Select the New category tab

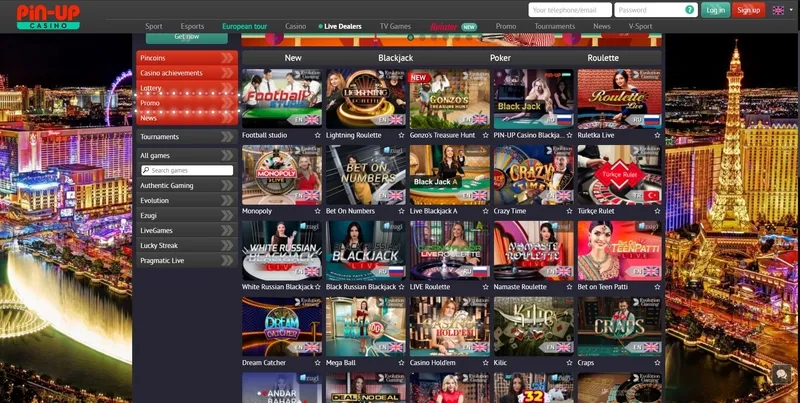pyautogui.click(x=293, y=58)
